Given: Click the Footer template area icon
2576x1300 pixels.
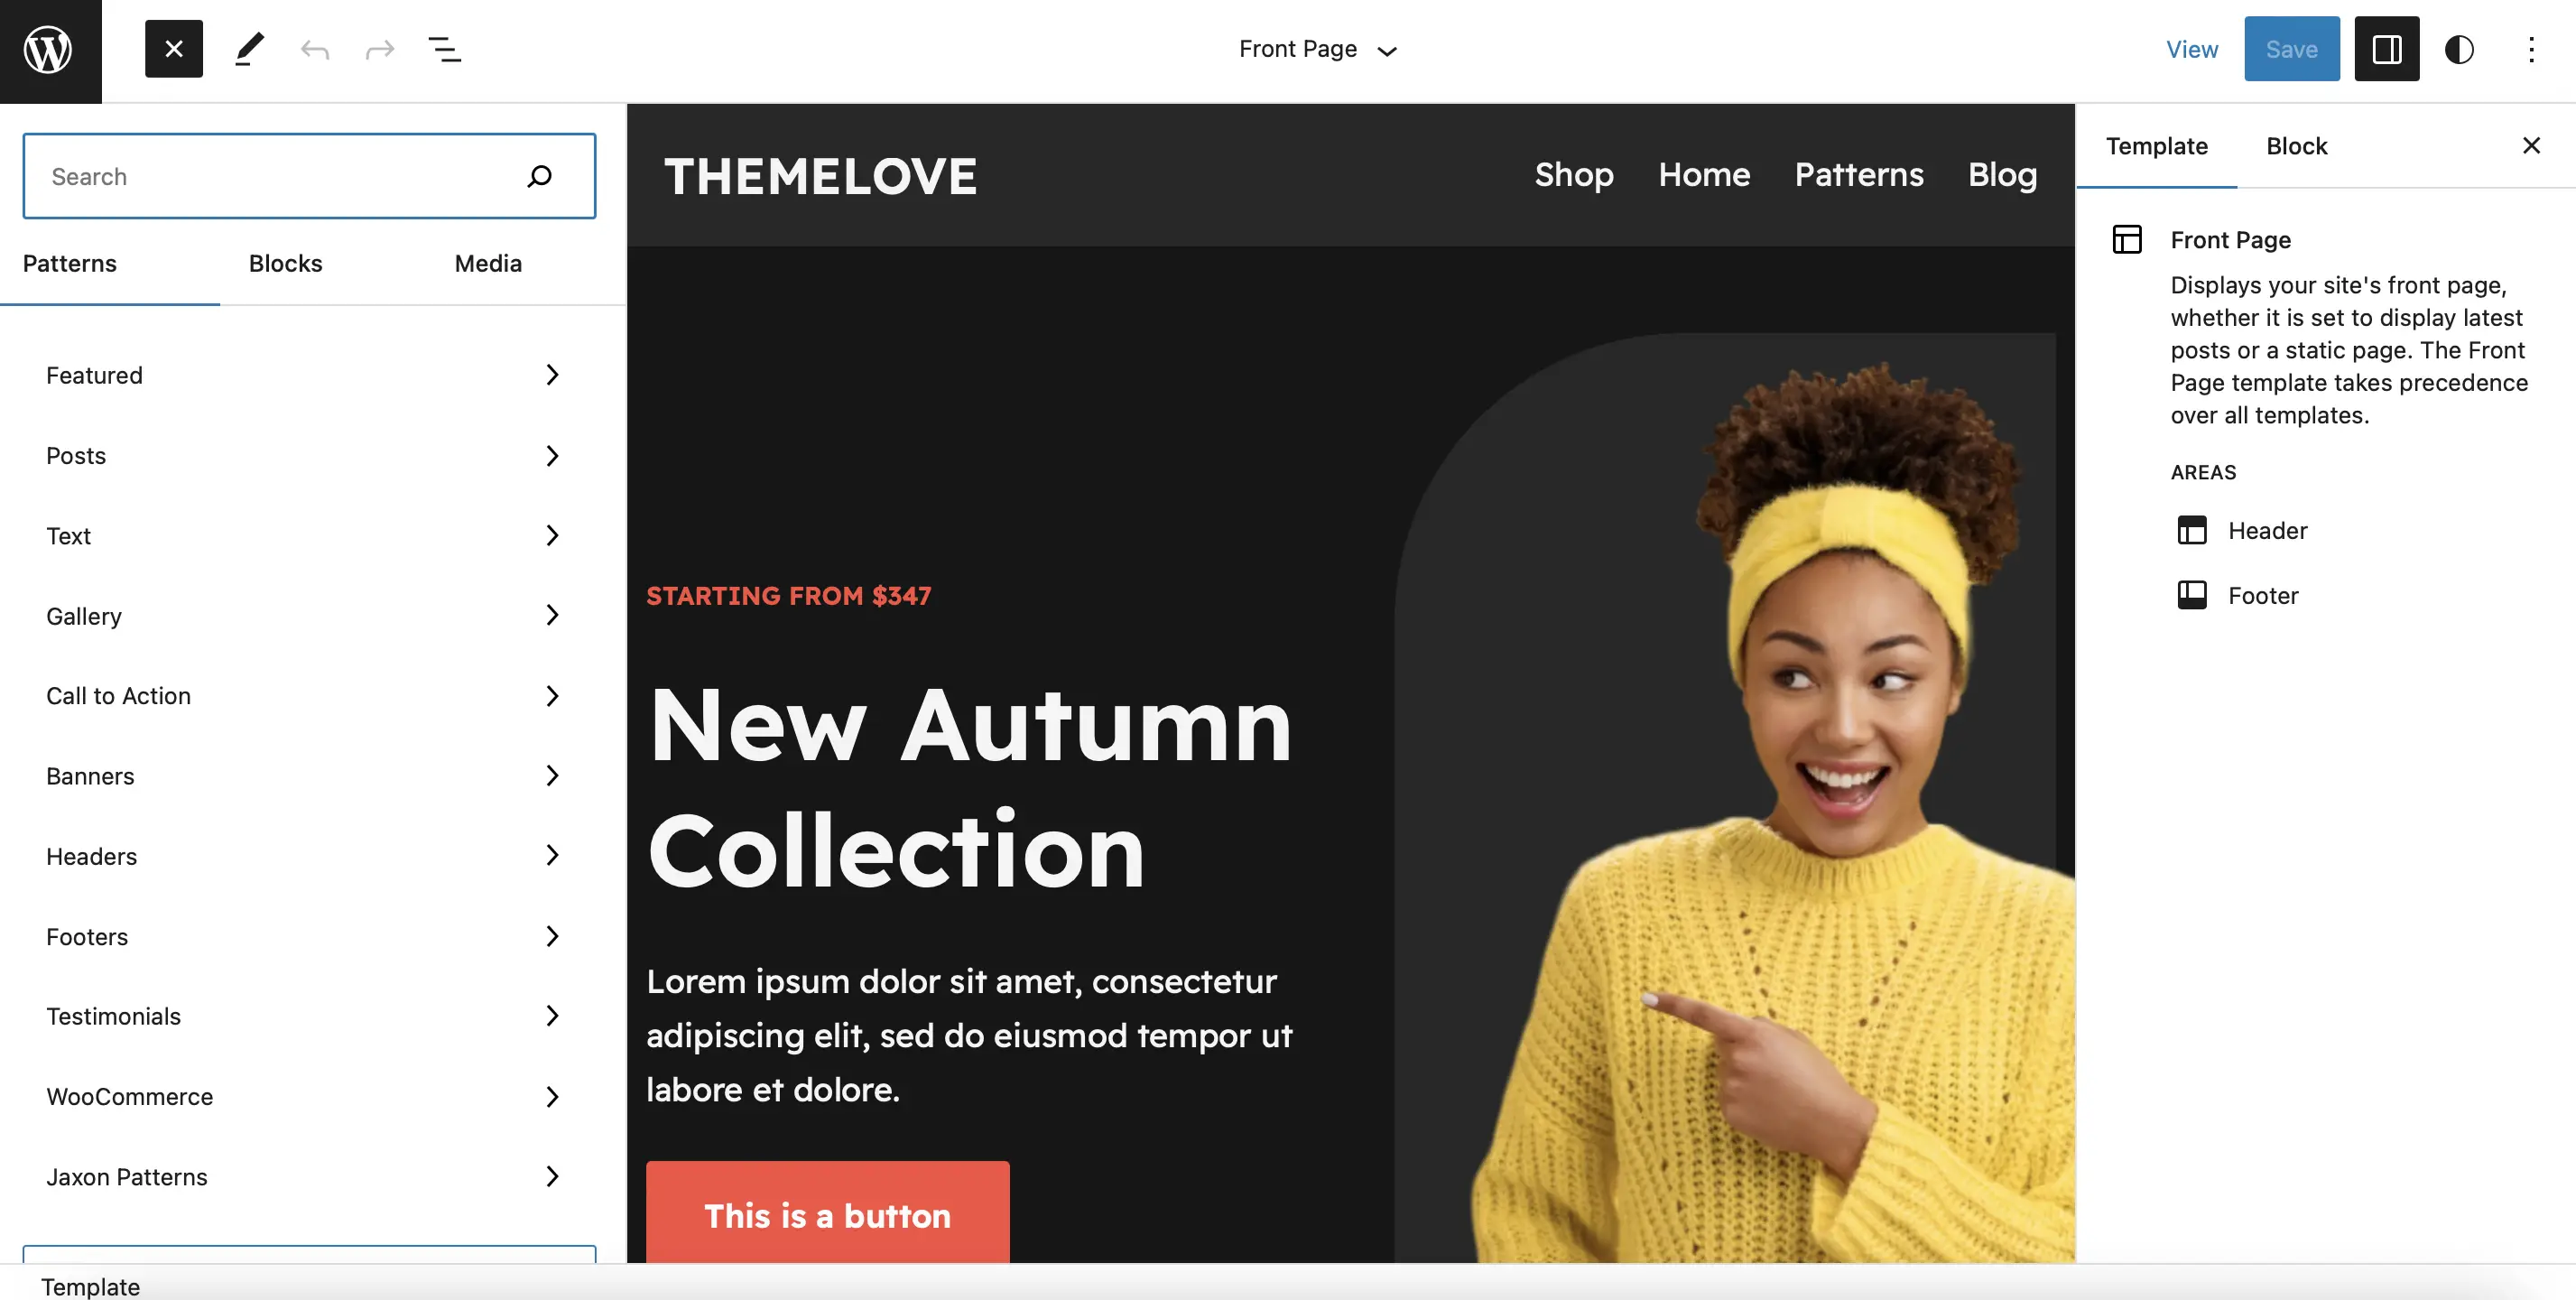Looking at the screenshot, I should [x=2191, y=594].
